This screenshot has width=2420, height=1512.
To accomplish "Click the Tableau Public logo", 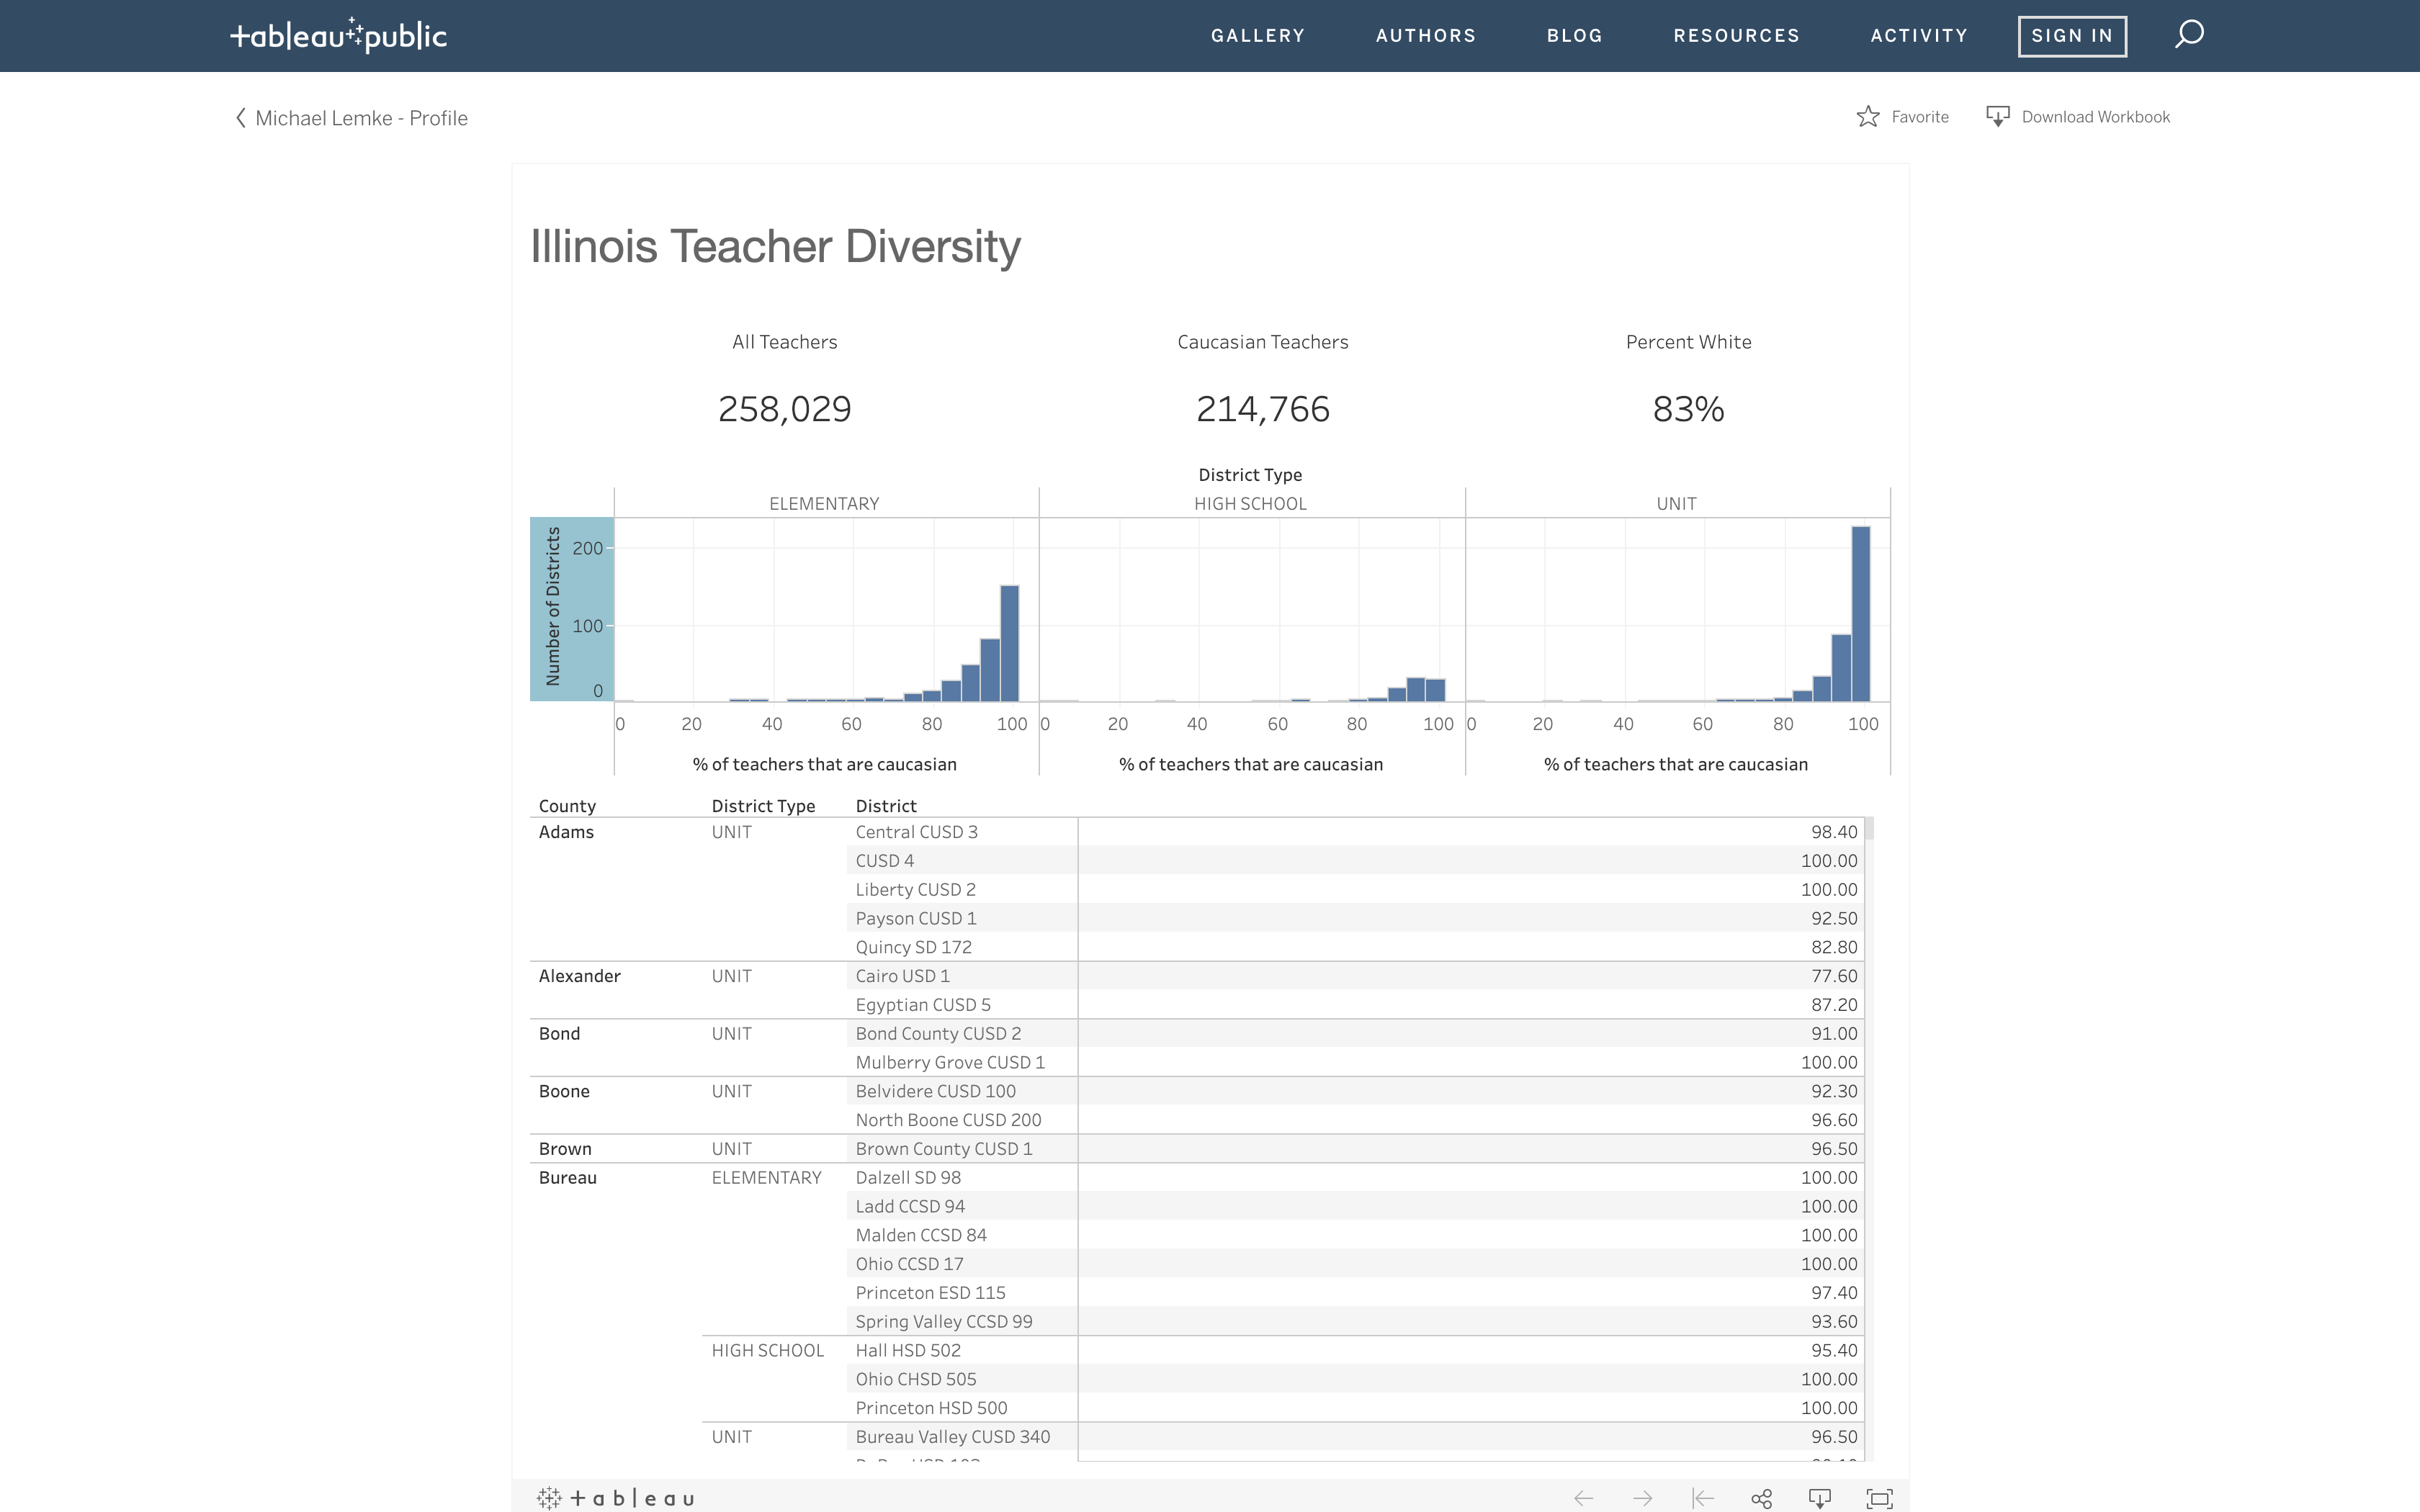I will [338, 35].
